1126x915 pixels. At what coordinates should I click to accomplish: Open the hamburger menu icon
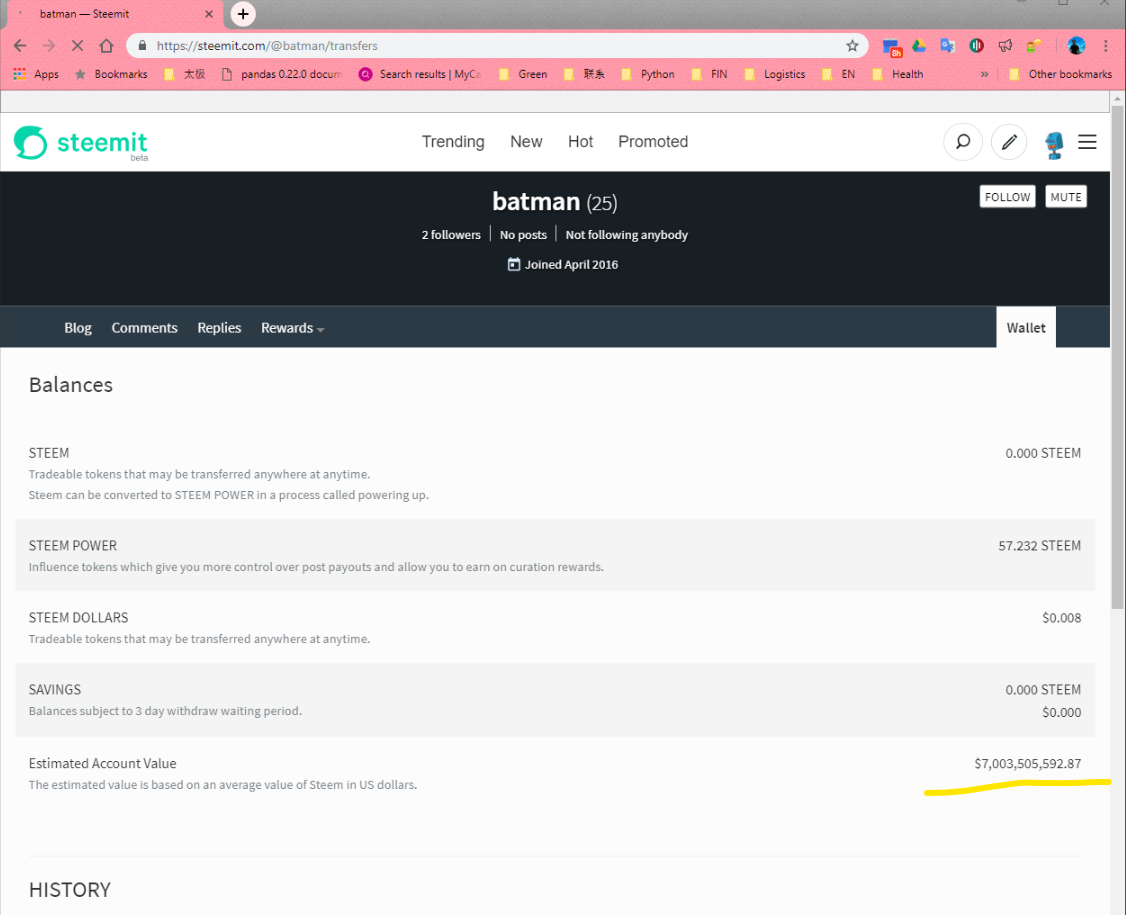point(1087,142)
